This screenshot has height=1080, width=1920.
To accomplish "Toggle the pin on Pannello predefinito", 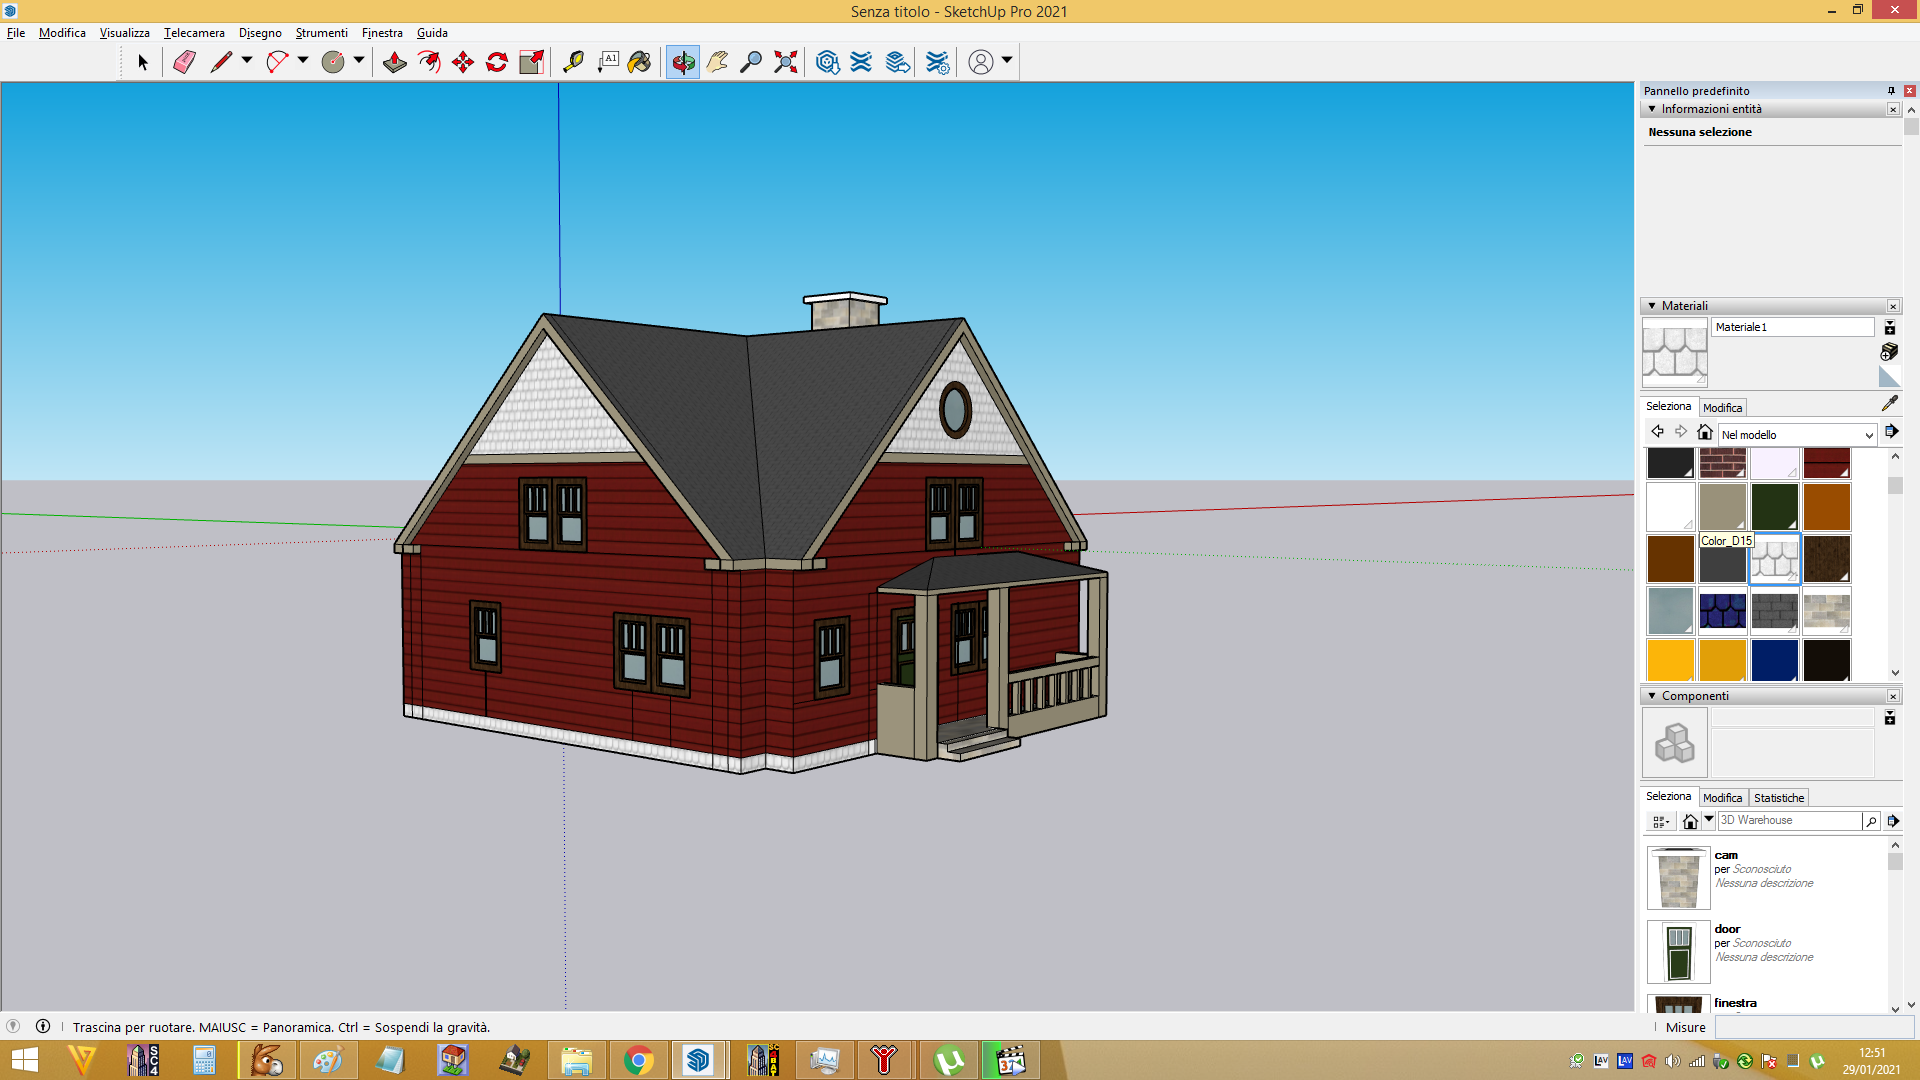I will [1891, 91].
